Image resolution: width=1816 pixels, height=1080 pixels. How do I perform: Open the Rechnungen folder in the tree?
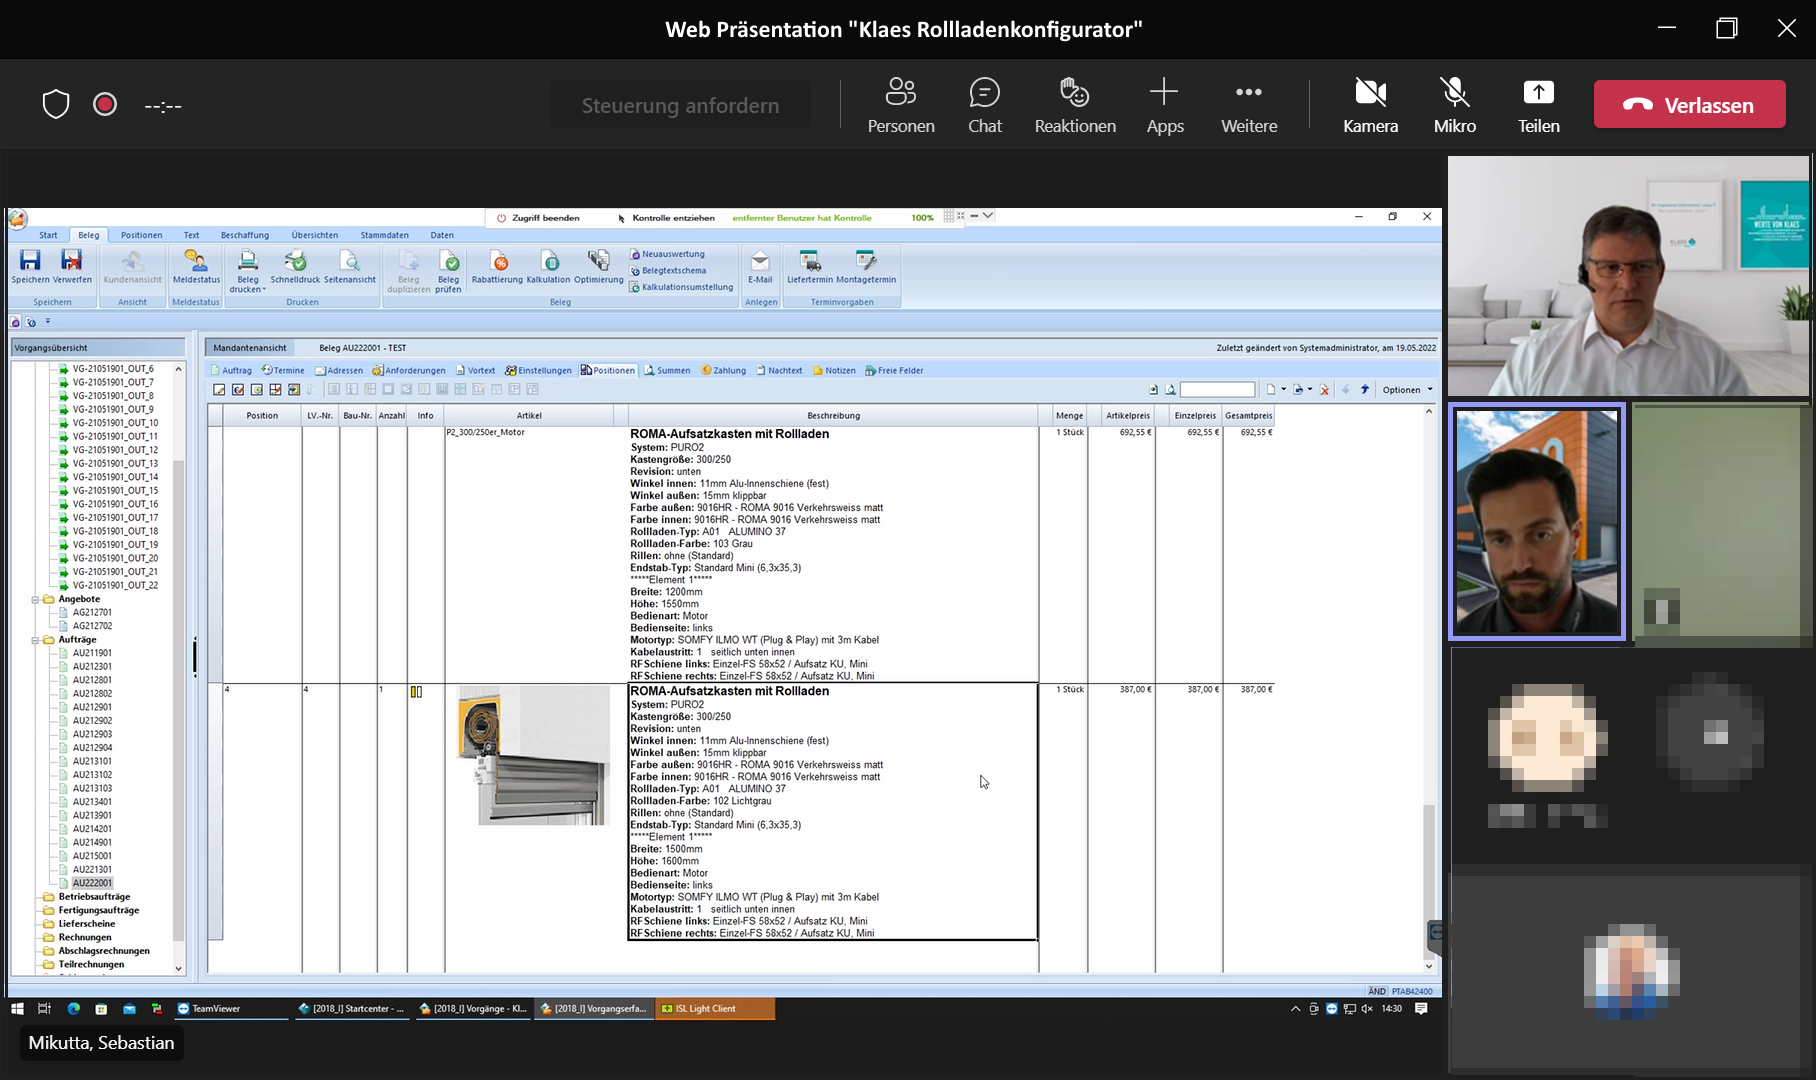tap(84, 937)
